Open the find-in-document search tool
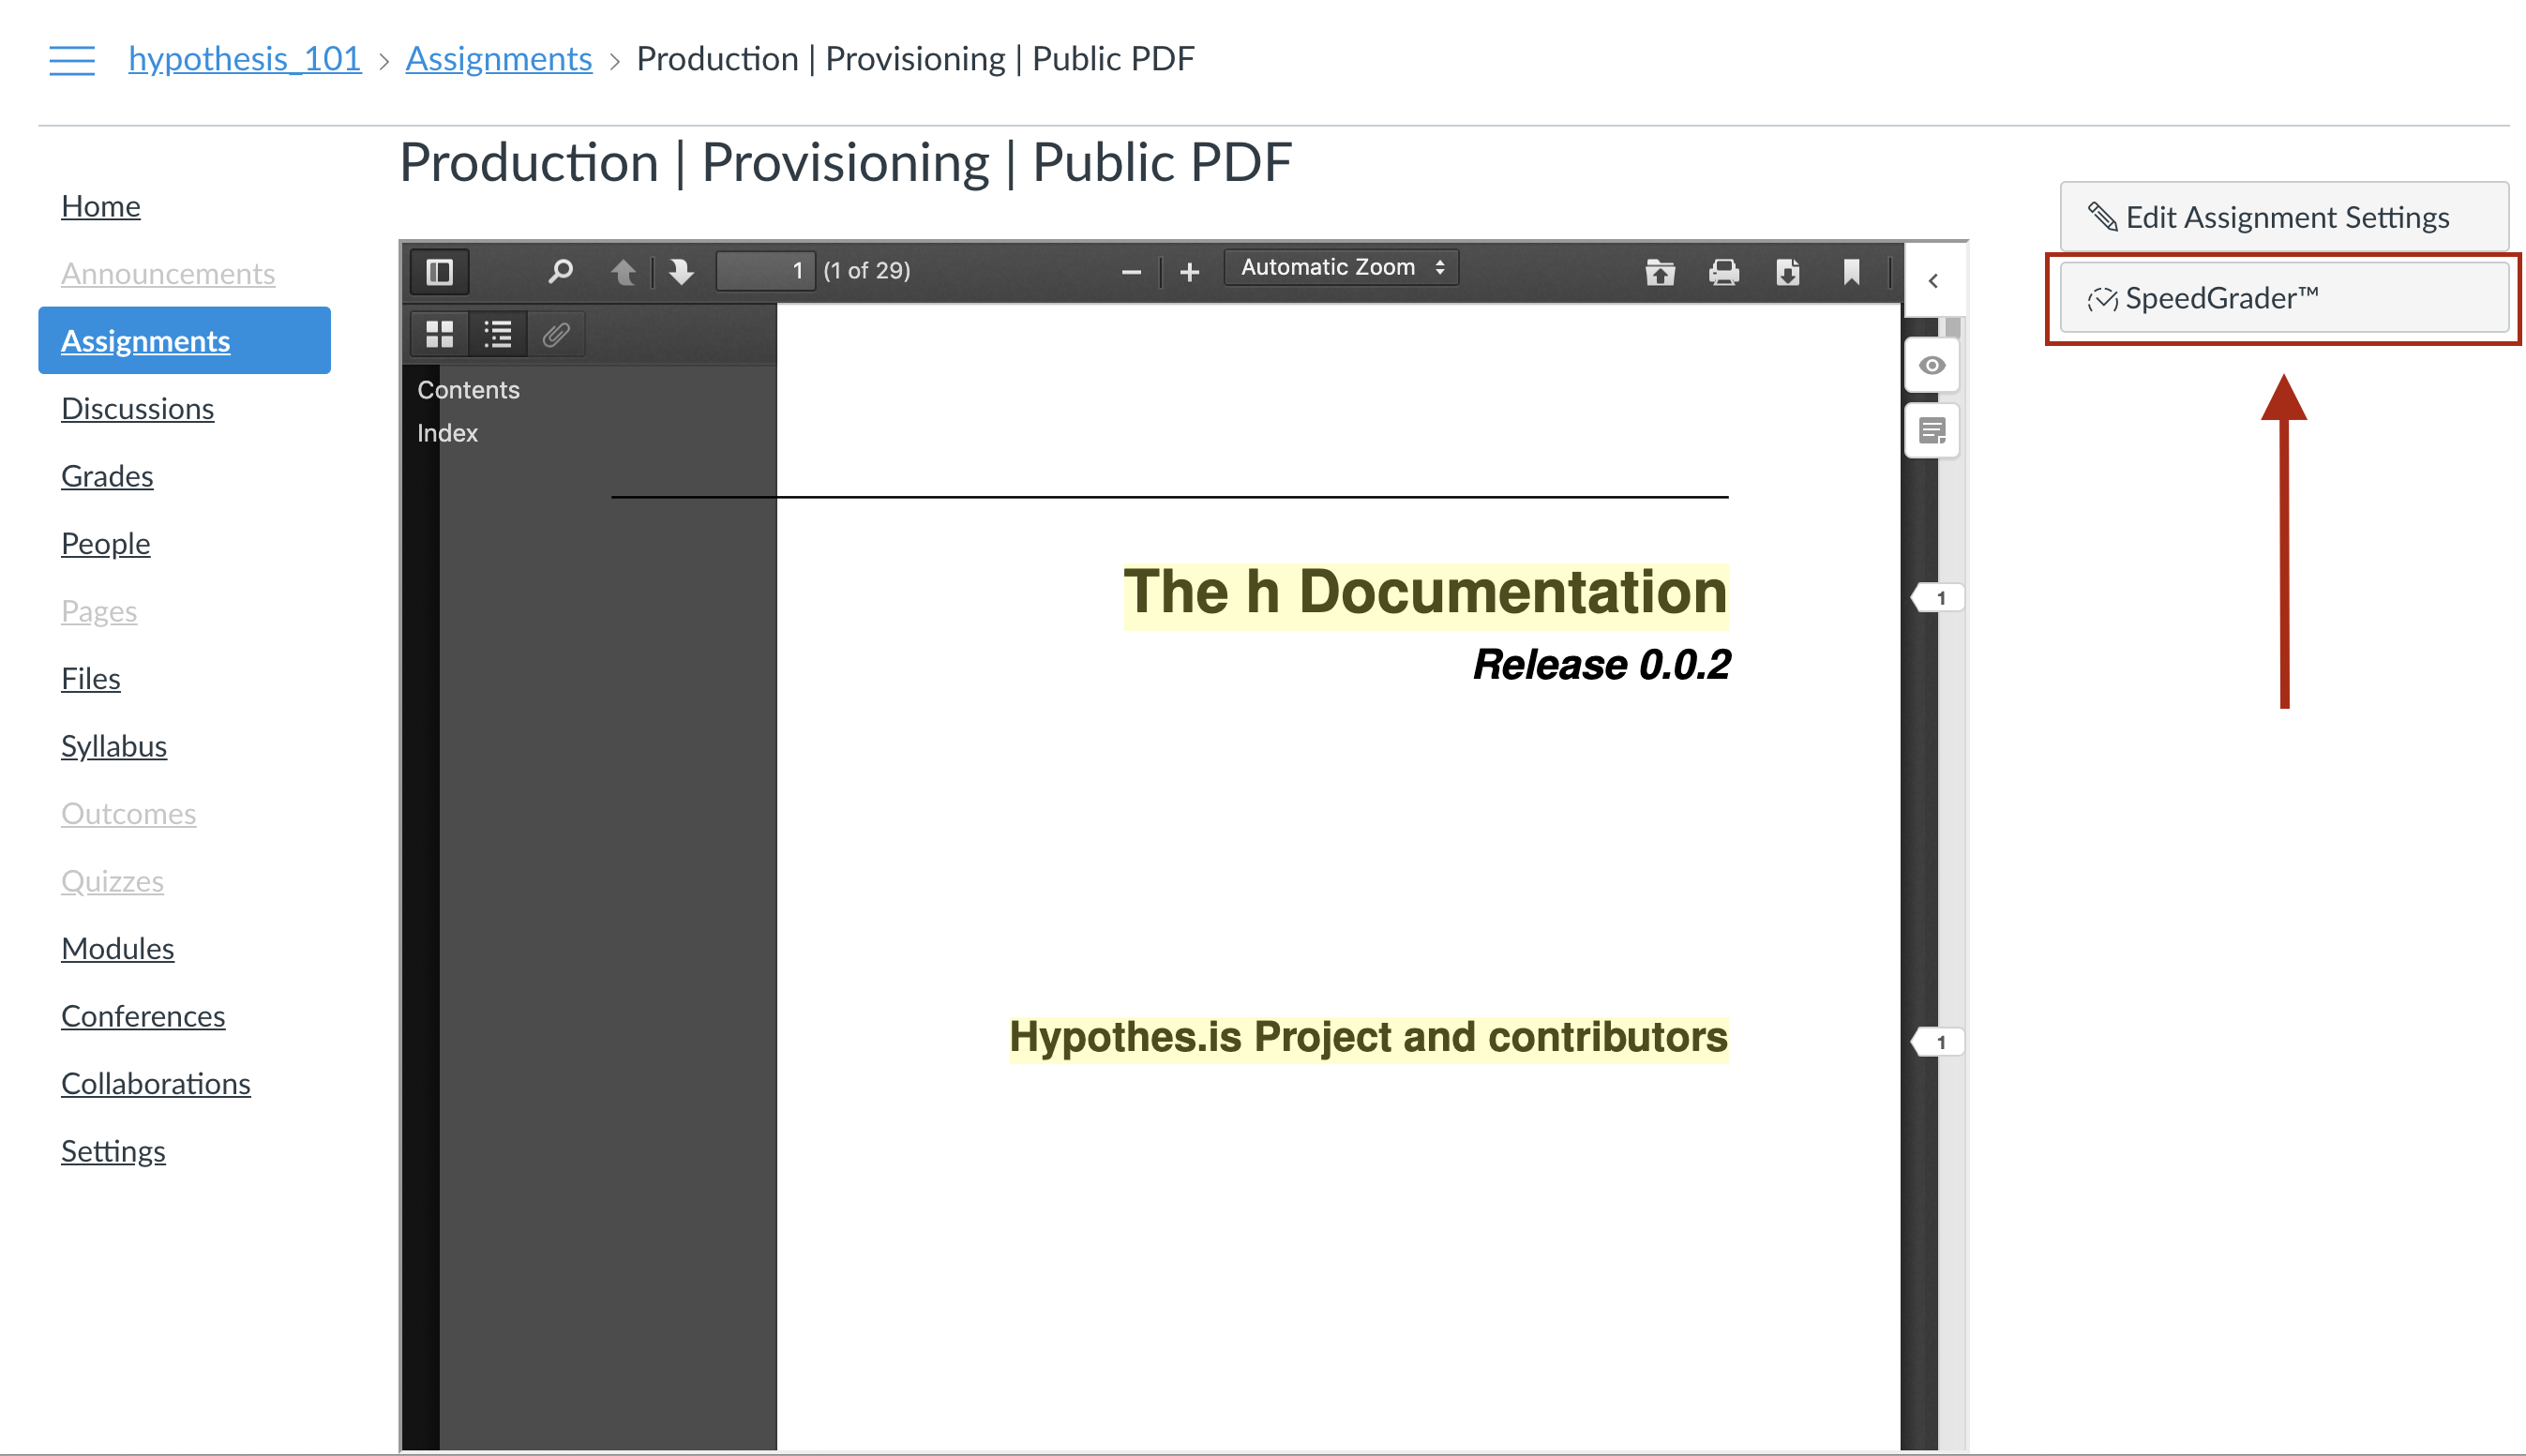Image resolution: width=2526 pixels, height=1456 pixels. 561,271
